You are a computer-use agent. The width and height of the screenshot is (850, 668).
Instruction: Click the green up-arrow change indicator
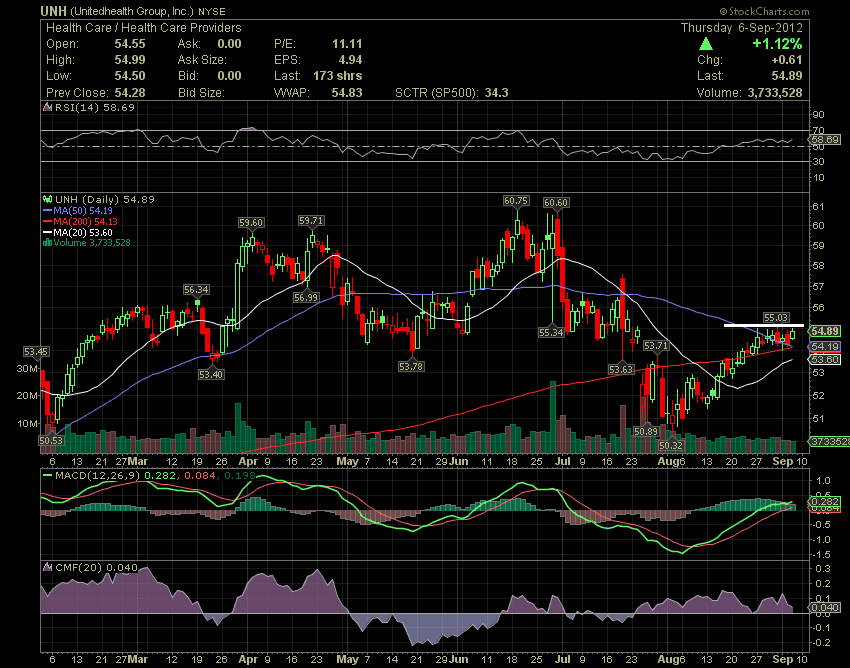706,44
